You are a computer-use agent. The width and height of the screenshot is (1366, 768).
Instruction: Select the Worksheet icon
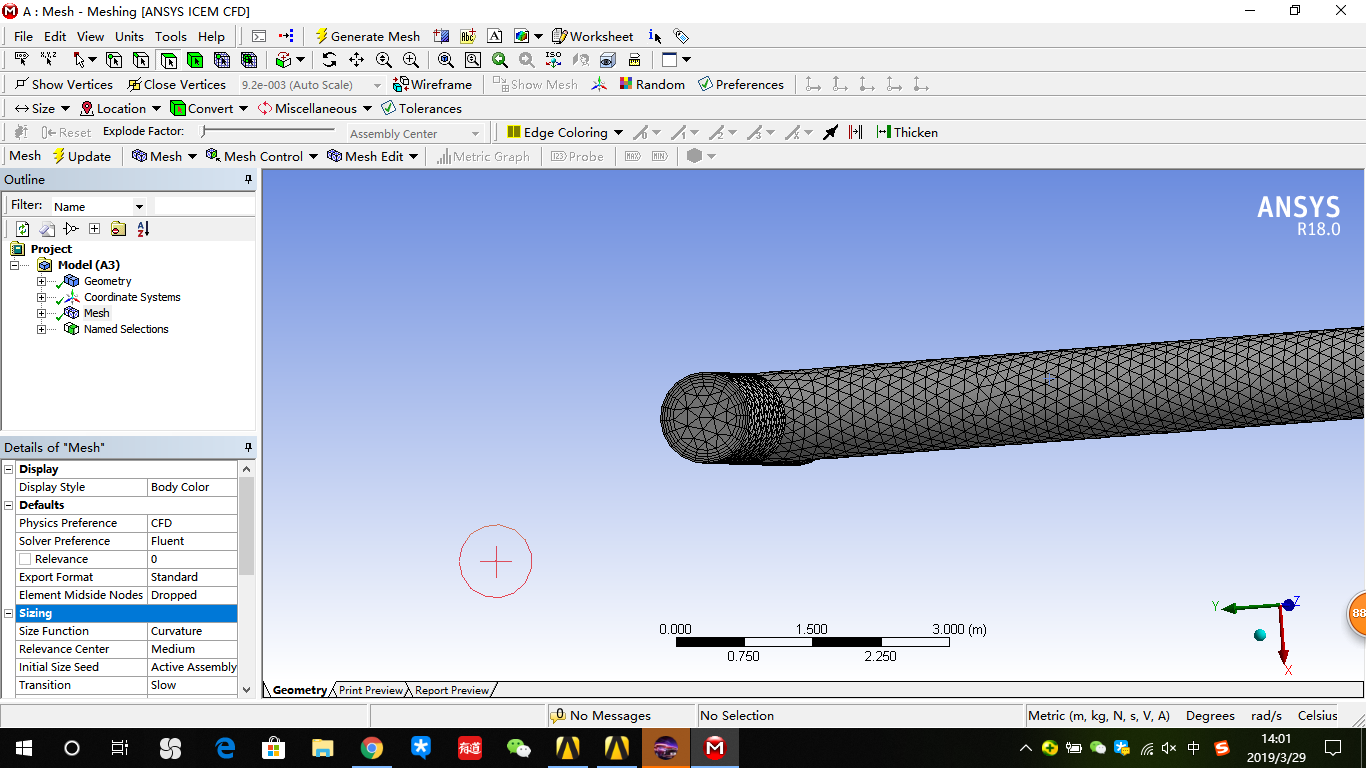(x=592, y=36)
